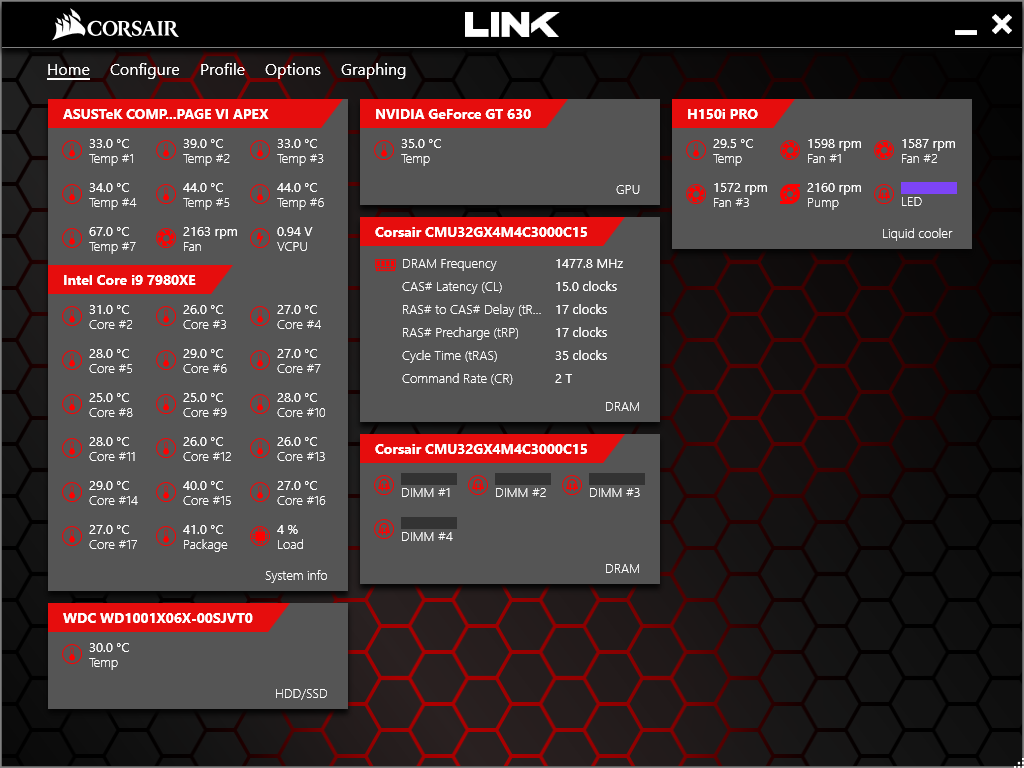Click the Core #15 thermometer icon

click(x=166, y=492)
